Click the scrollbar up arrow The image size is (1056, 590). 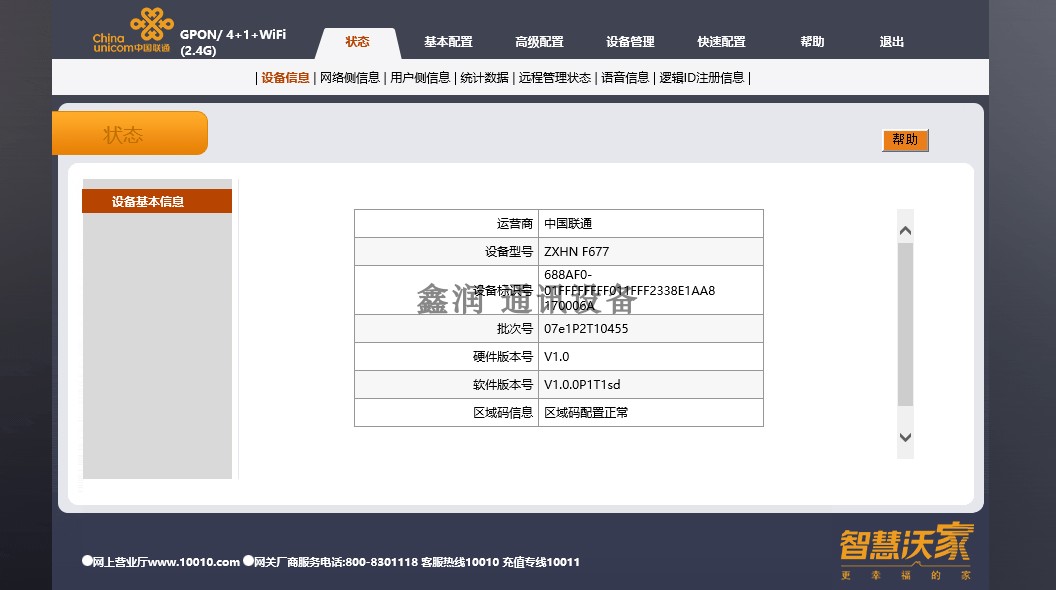coord(905,231)
